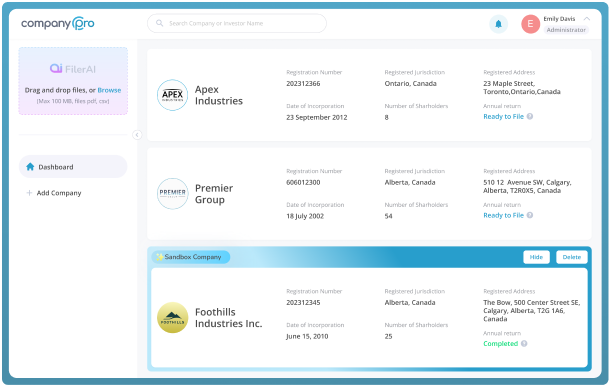611x387 pixels.
Task: Click The Bow, 500 Center Street address
Action: pos(532,311)
